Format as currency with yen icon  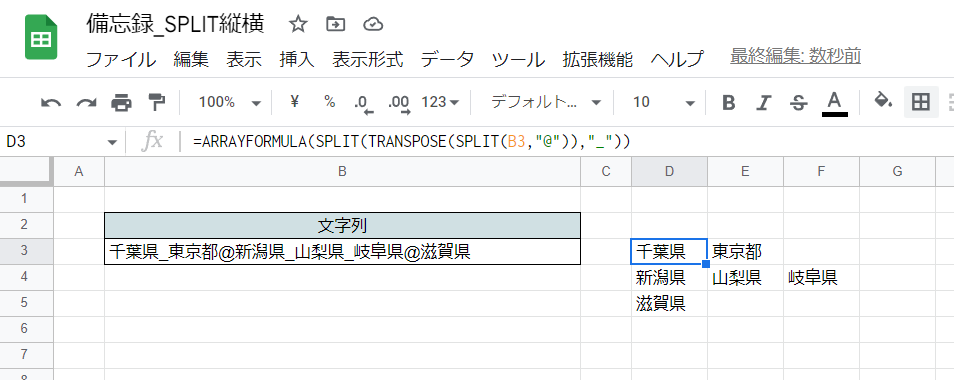295,102
